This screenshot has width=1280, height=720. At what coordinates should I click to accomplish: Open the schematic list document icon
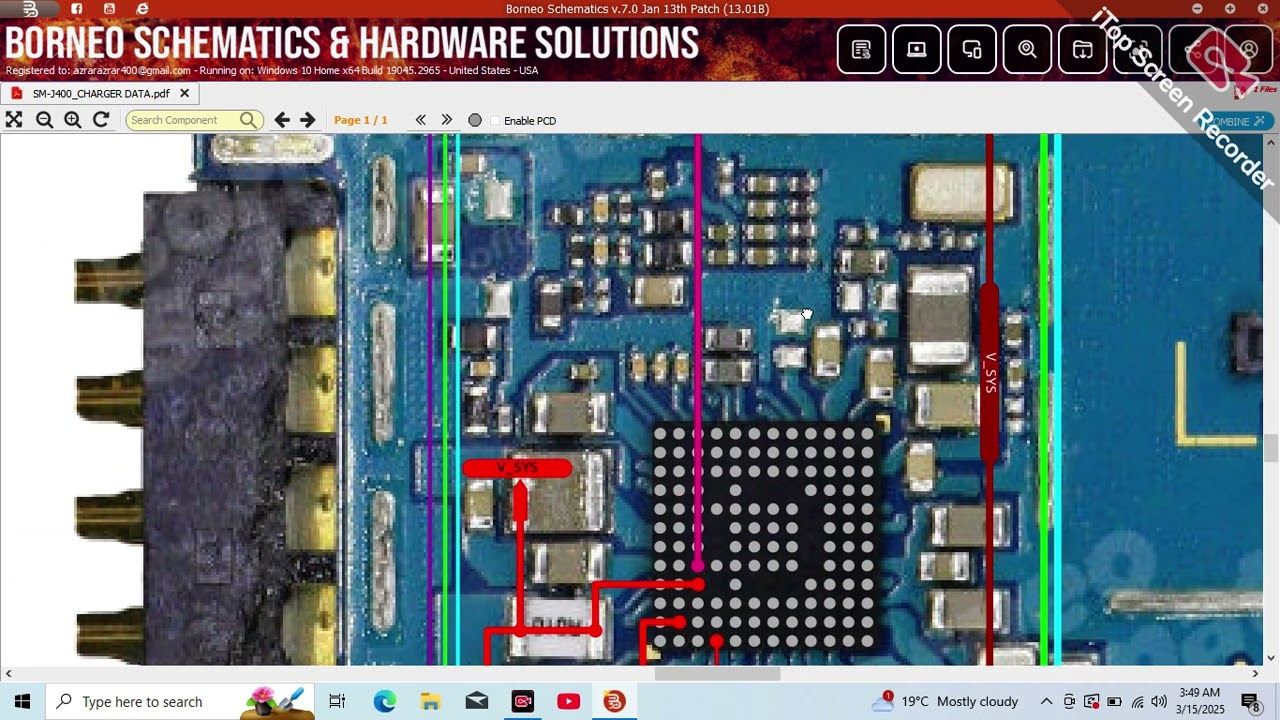(x=861, y=49)
